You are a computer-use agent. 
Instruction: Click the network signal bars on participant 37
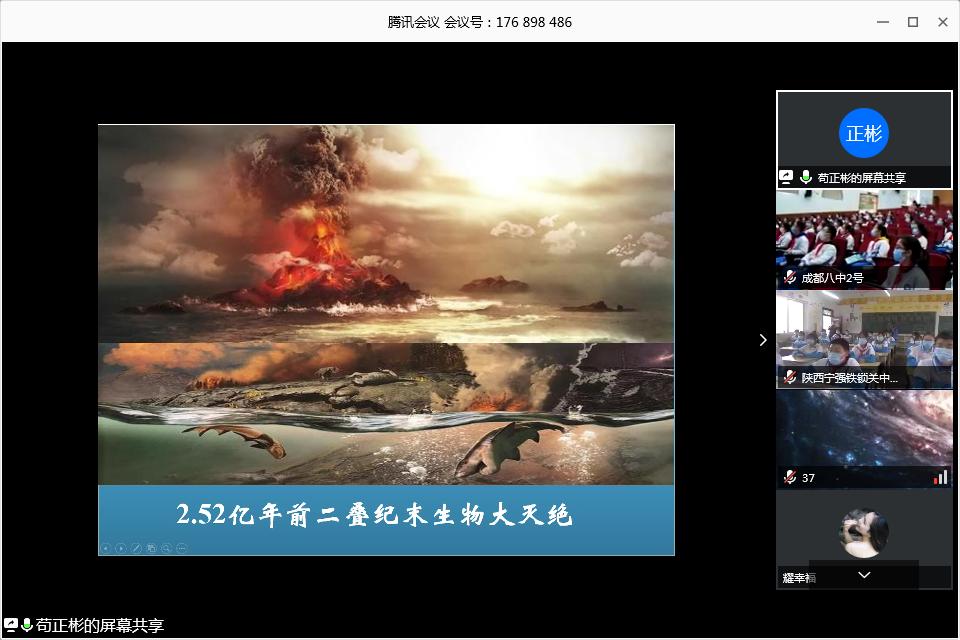940,478
